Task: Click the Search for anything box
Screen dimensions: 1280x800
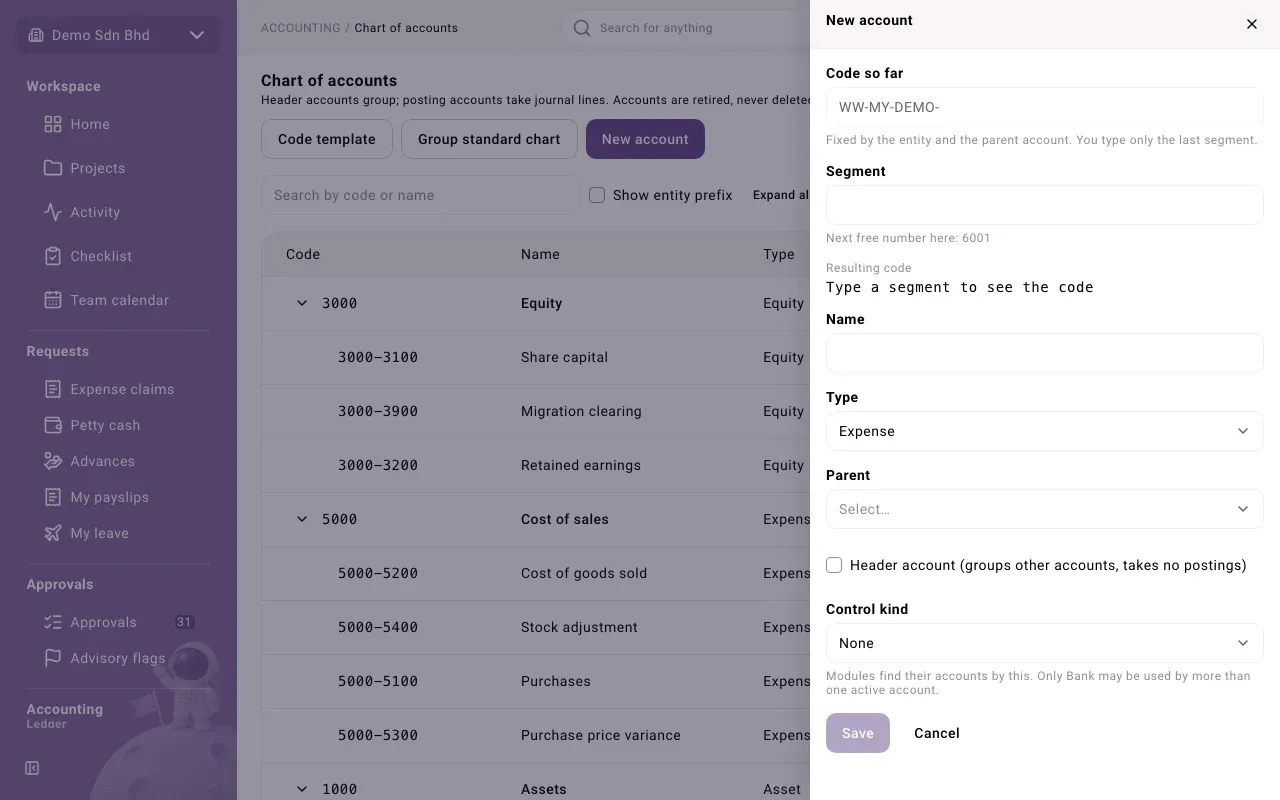Action: pyautogui.click(x=687, y=28)
